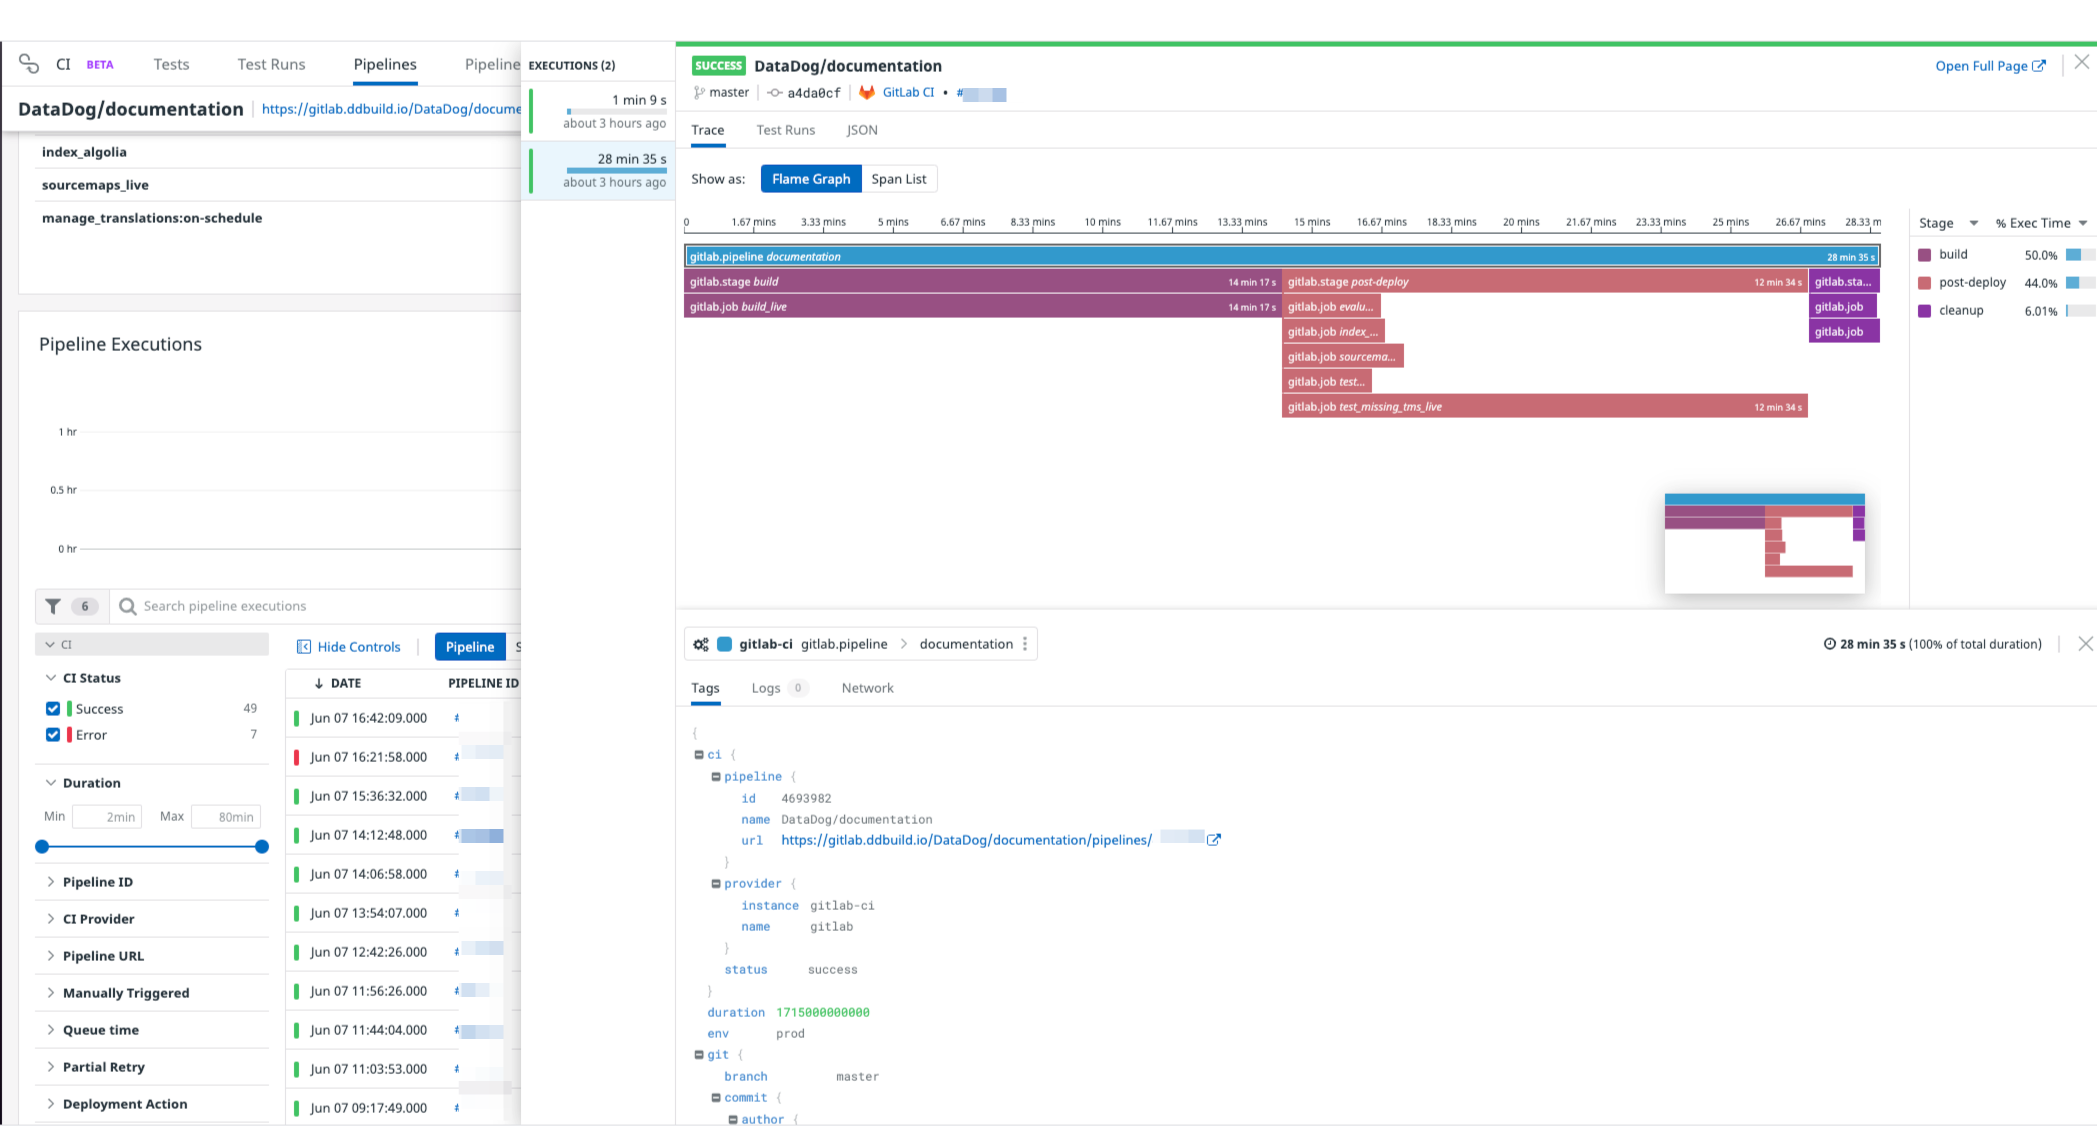Click the filter funnel icon
The image size is (2097, 1128).
(53, 606)
